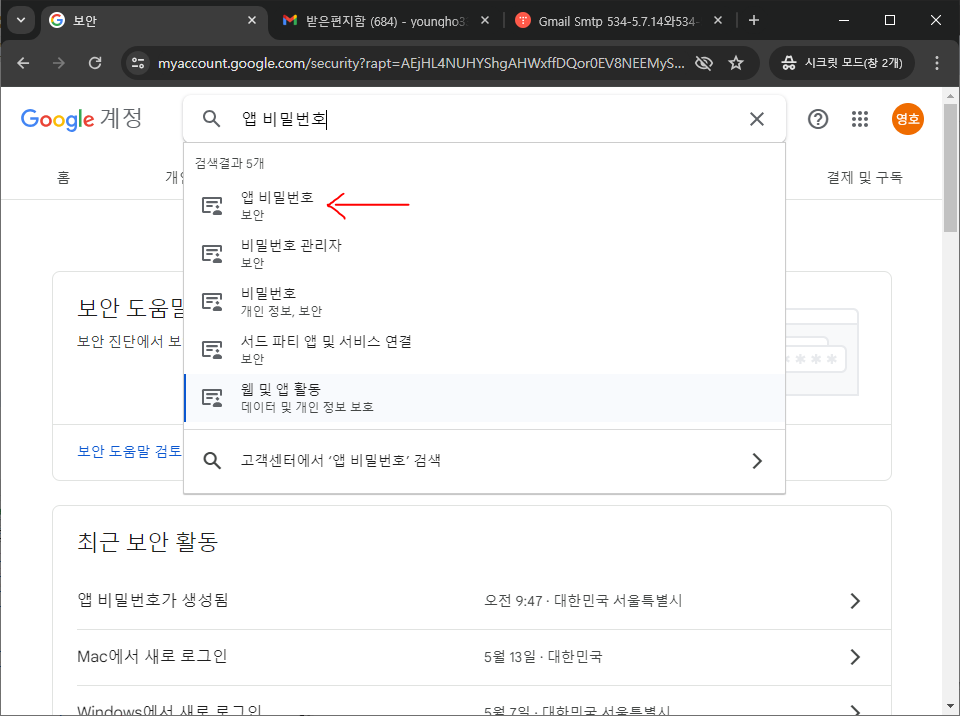Click the chevron on the help center search row
960x716 pixels.
[757, 461]
